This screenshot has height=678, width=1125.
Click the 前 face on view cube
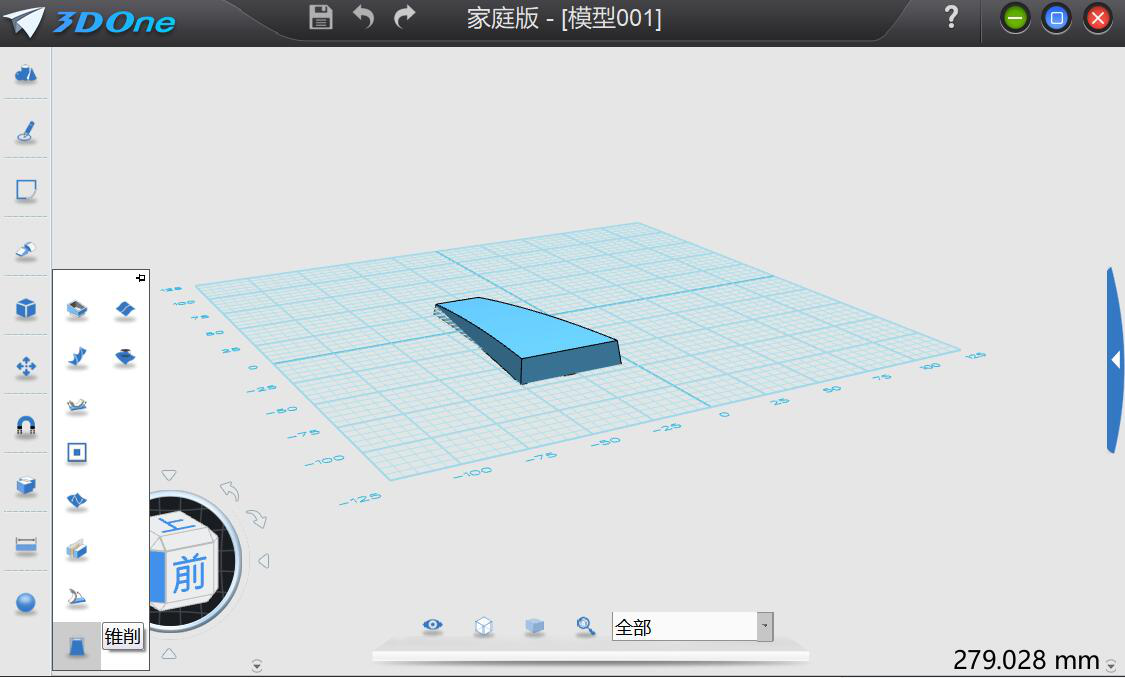tap(188, 575)
